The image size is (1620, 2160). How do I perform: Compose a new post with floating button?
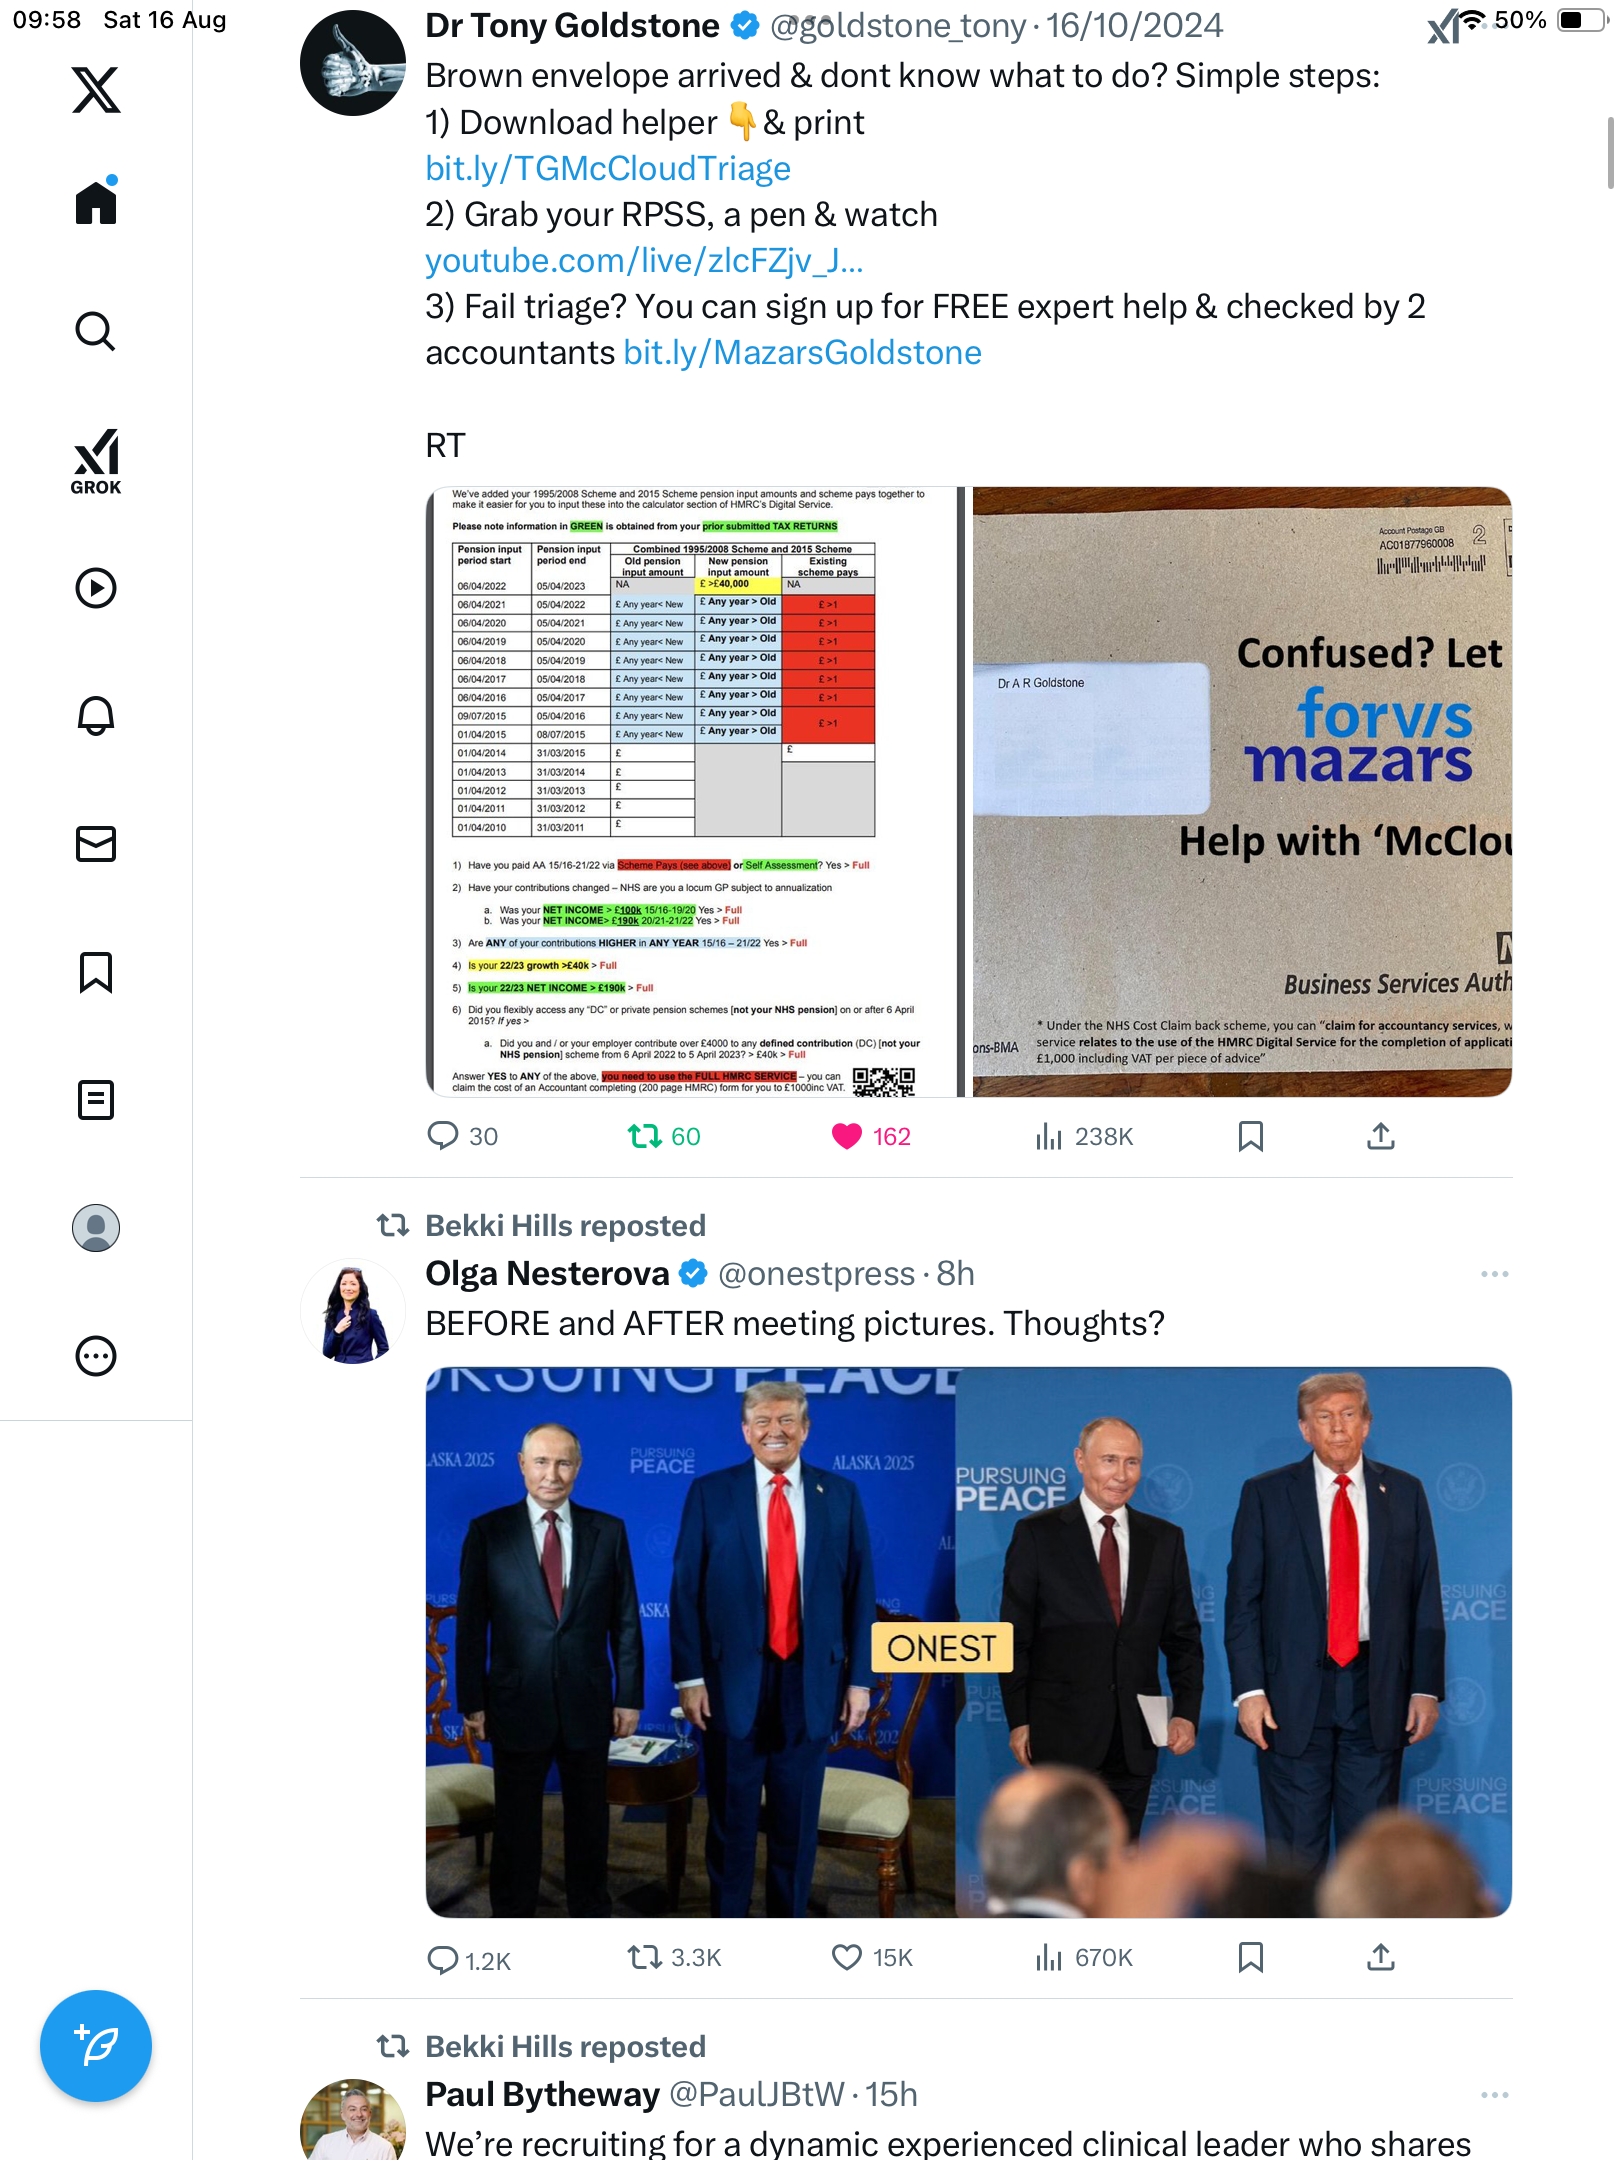pyautogui.click(x=96, y=2045)
